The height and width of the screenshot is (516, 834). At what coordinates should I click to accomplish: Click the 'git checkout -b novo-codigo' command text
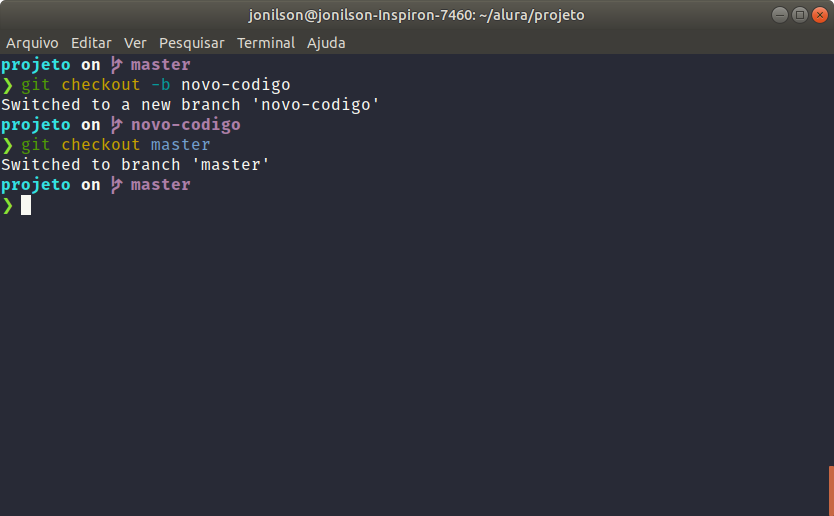pos(155,85)
